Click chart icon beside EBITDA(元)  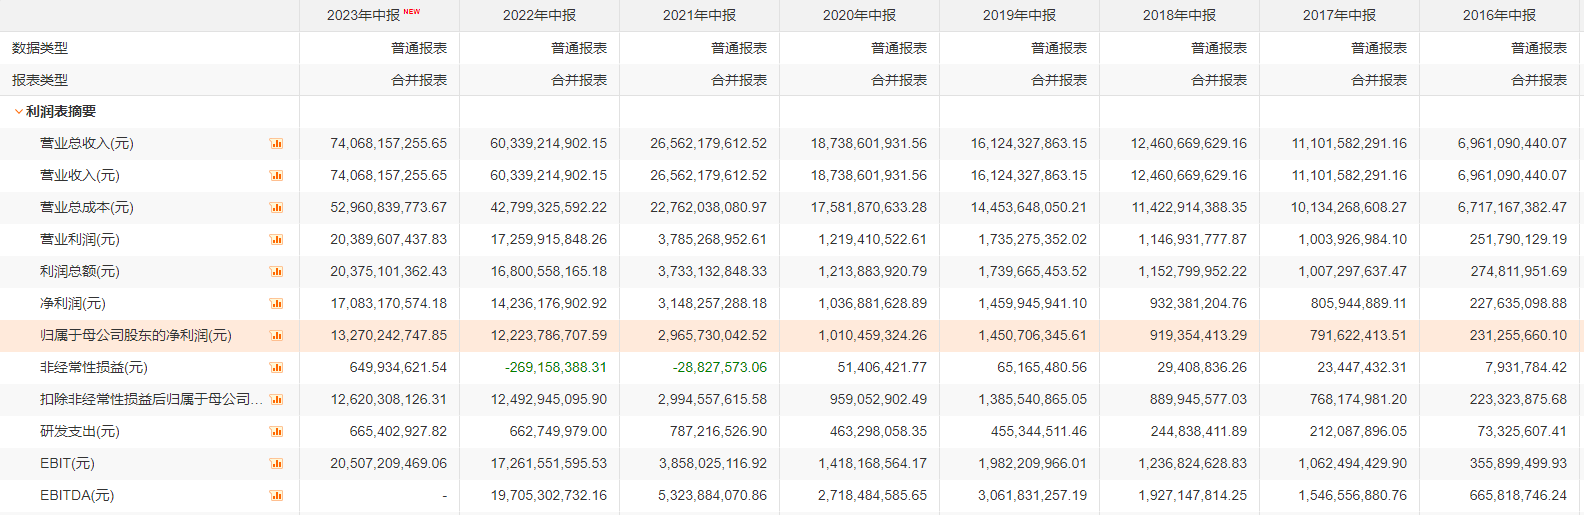(277, 496)
